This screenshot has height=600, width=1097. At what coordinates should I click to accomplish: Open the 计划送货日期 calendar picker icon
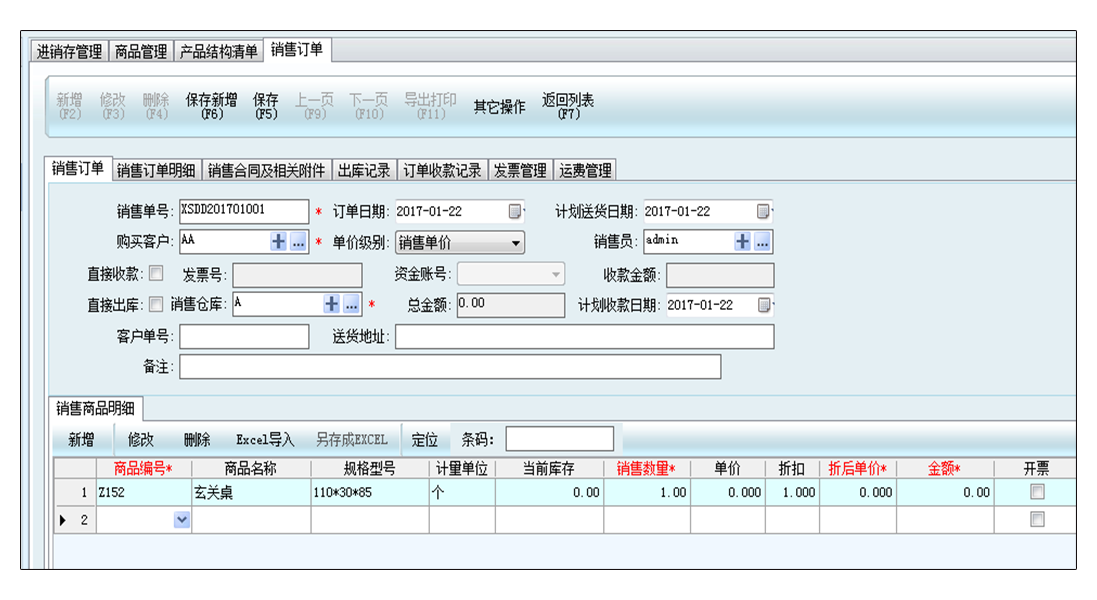click(x=764, y=212)
